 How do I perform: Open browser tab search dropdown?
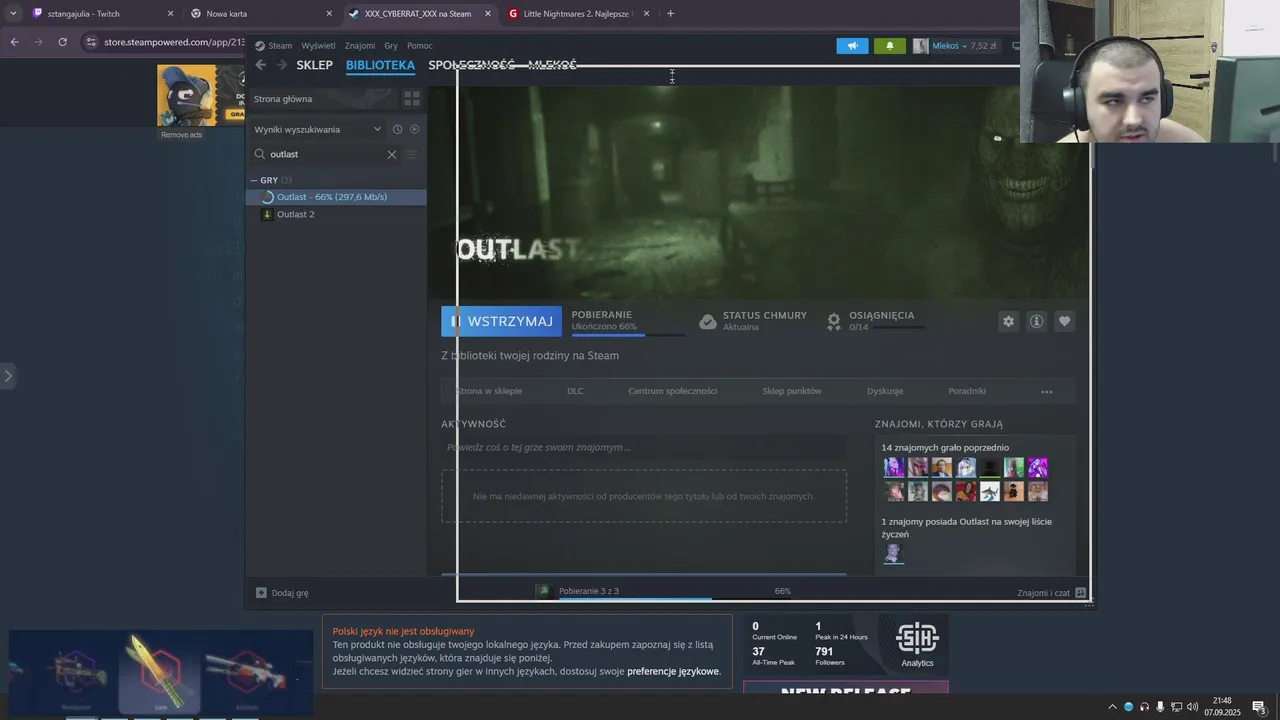click(x=12, y=14)
